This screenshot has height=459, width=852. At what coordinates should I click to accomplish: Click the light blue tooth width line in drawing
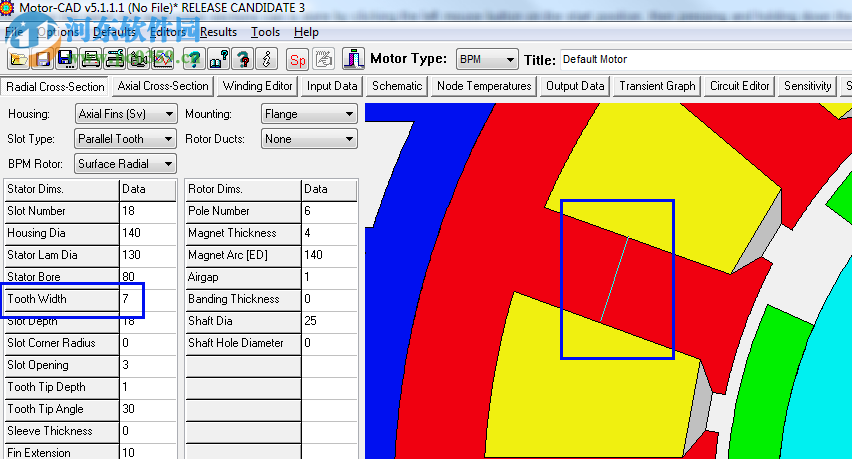[x=615, y=279]
